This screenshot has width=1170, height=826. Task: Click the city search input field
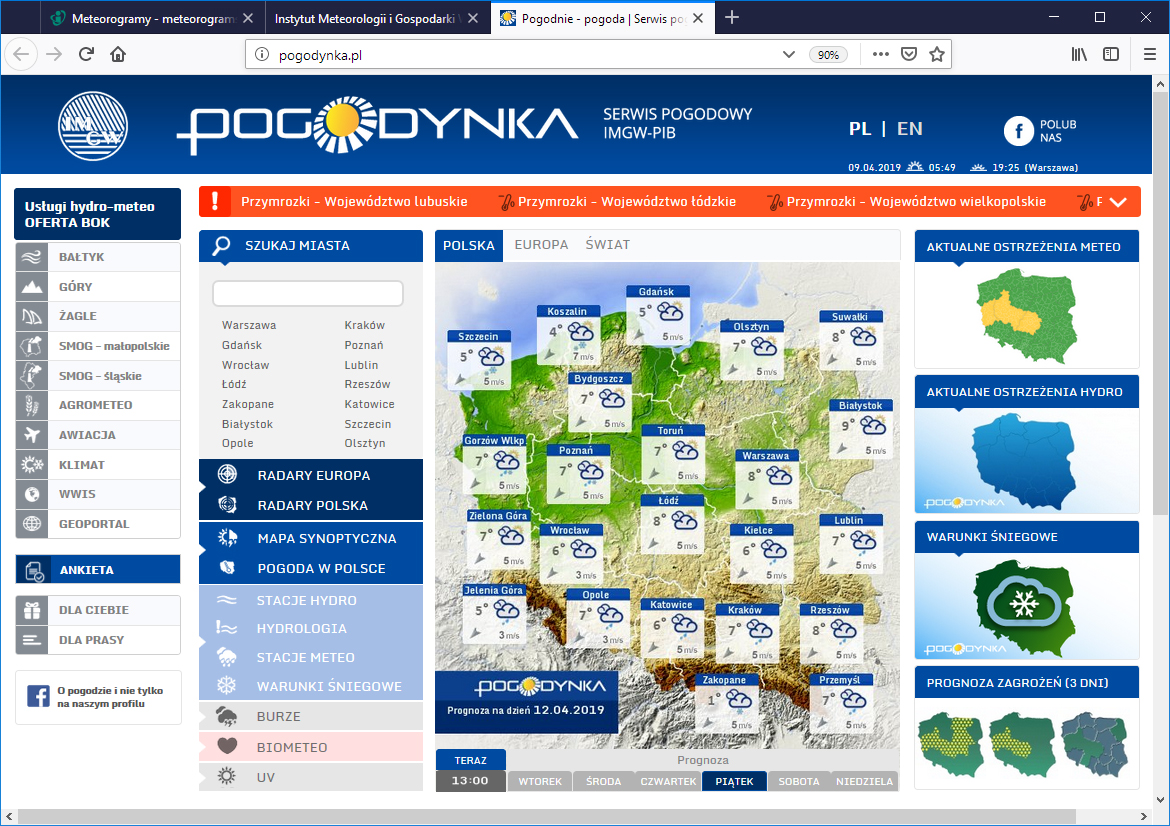pyautogui.click(x=308, y=293)
